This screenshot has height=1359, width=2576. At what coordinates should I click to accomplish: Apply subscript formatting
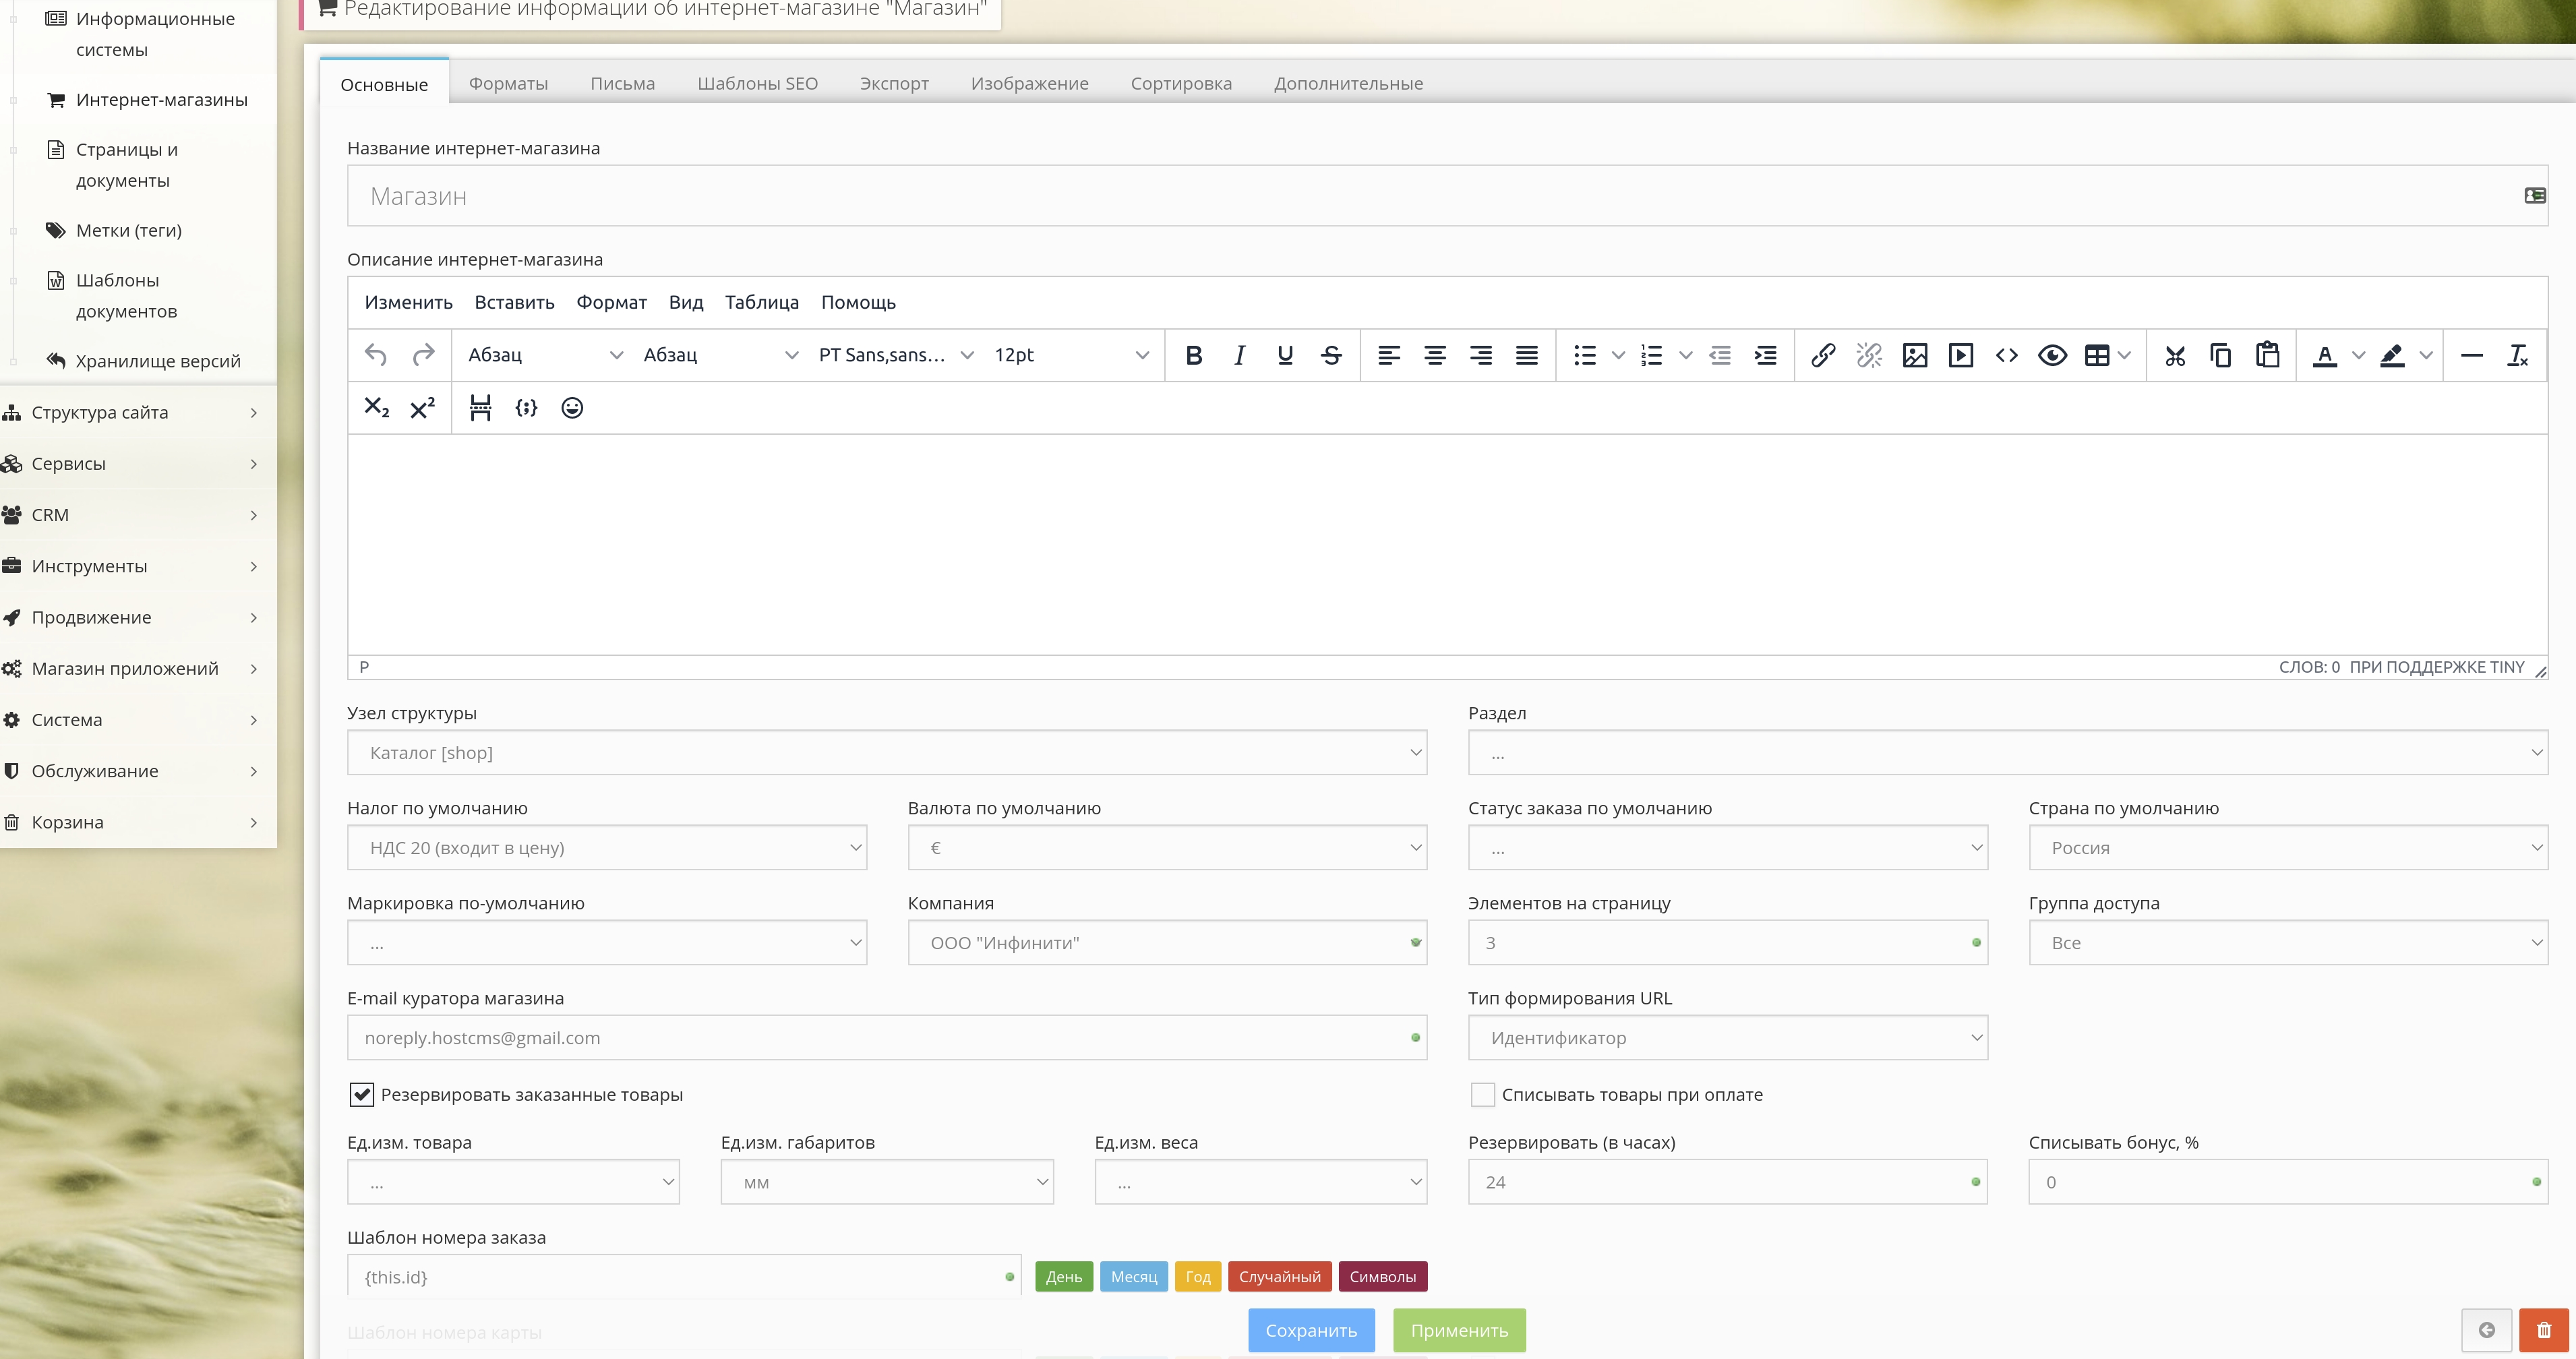[376, 408]
